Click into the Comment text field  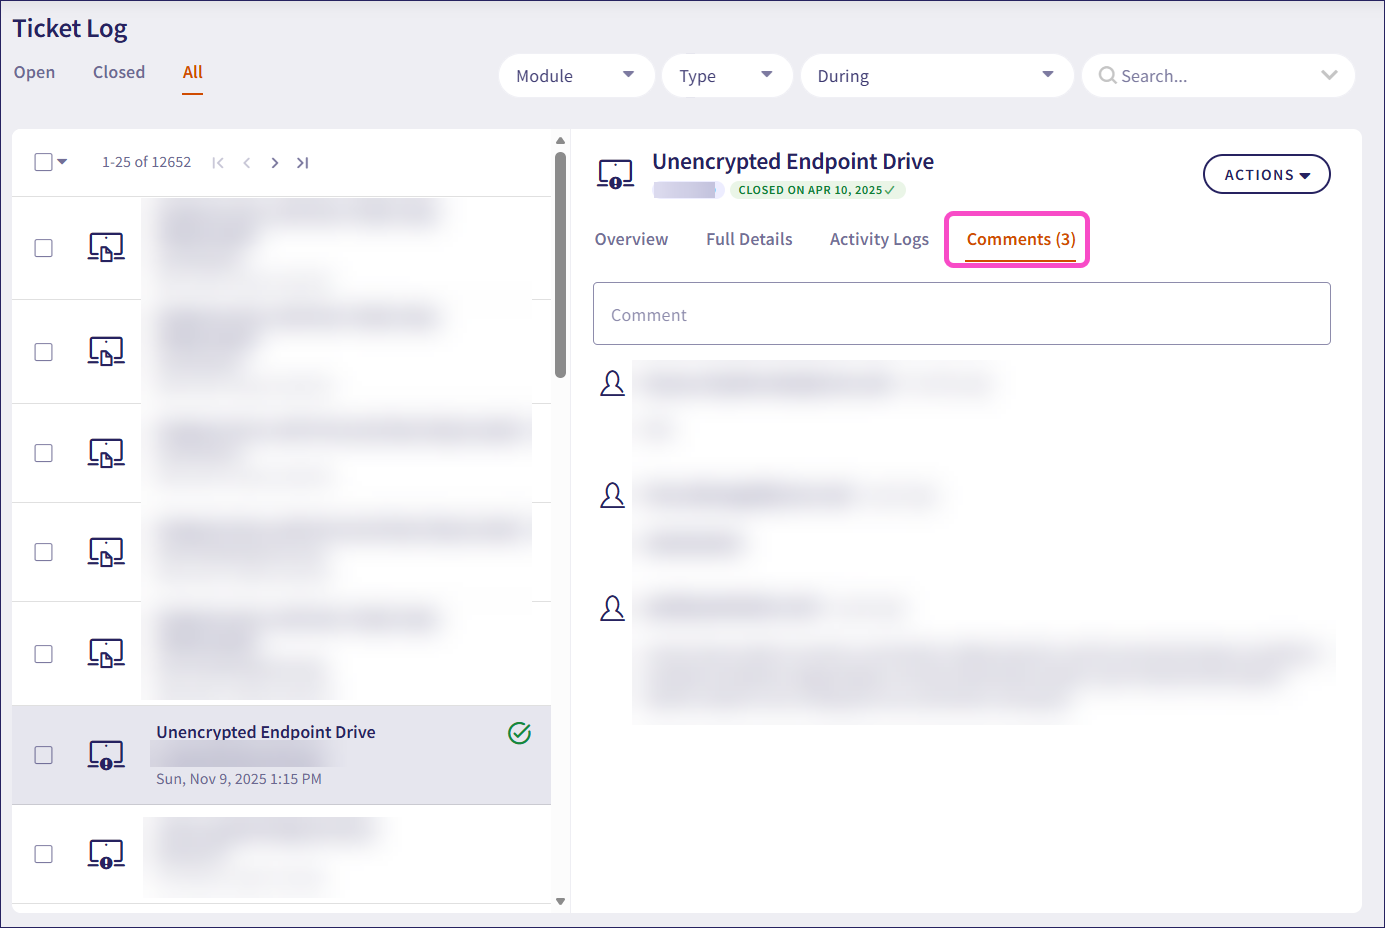click(x=961, y=314)
